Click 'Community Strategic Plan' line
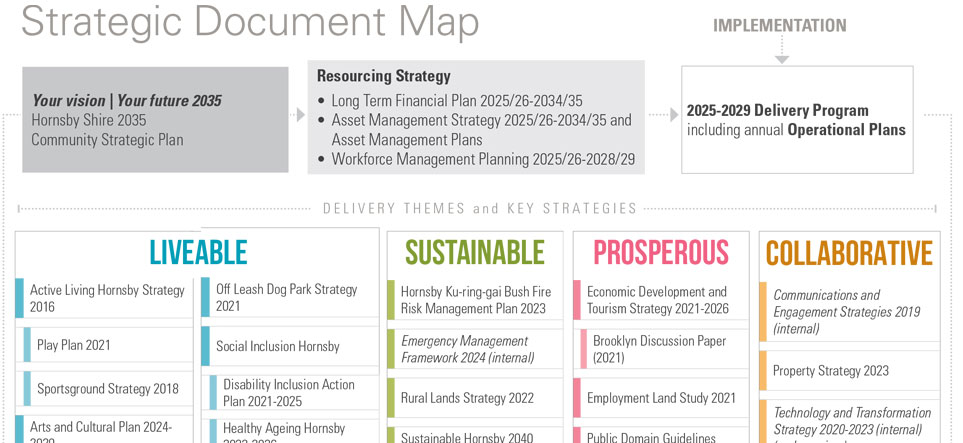 click(107, 139)
